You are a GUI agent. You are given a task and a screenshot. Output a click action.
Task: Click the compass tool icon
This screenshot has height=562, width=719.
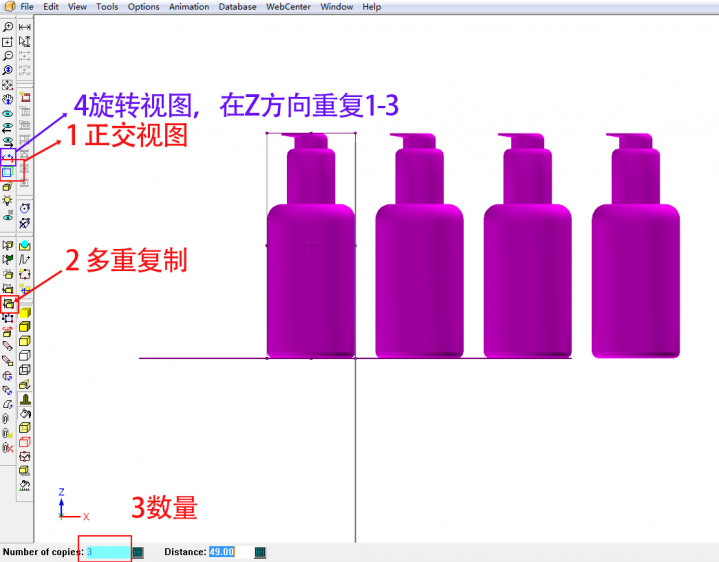point(25,223)
